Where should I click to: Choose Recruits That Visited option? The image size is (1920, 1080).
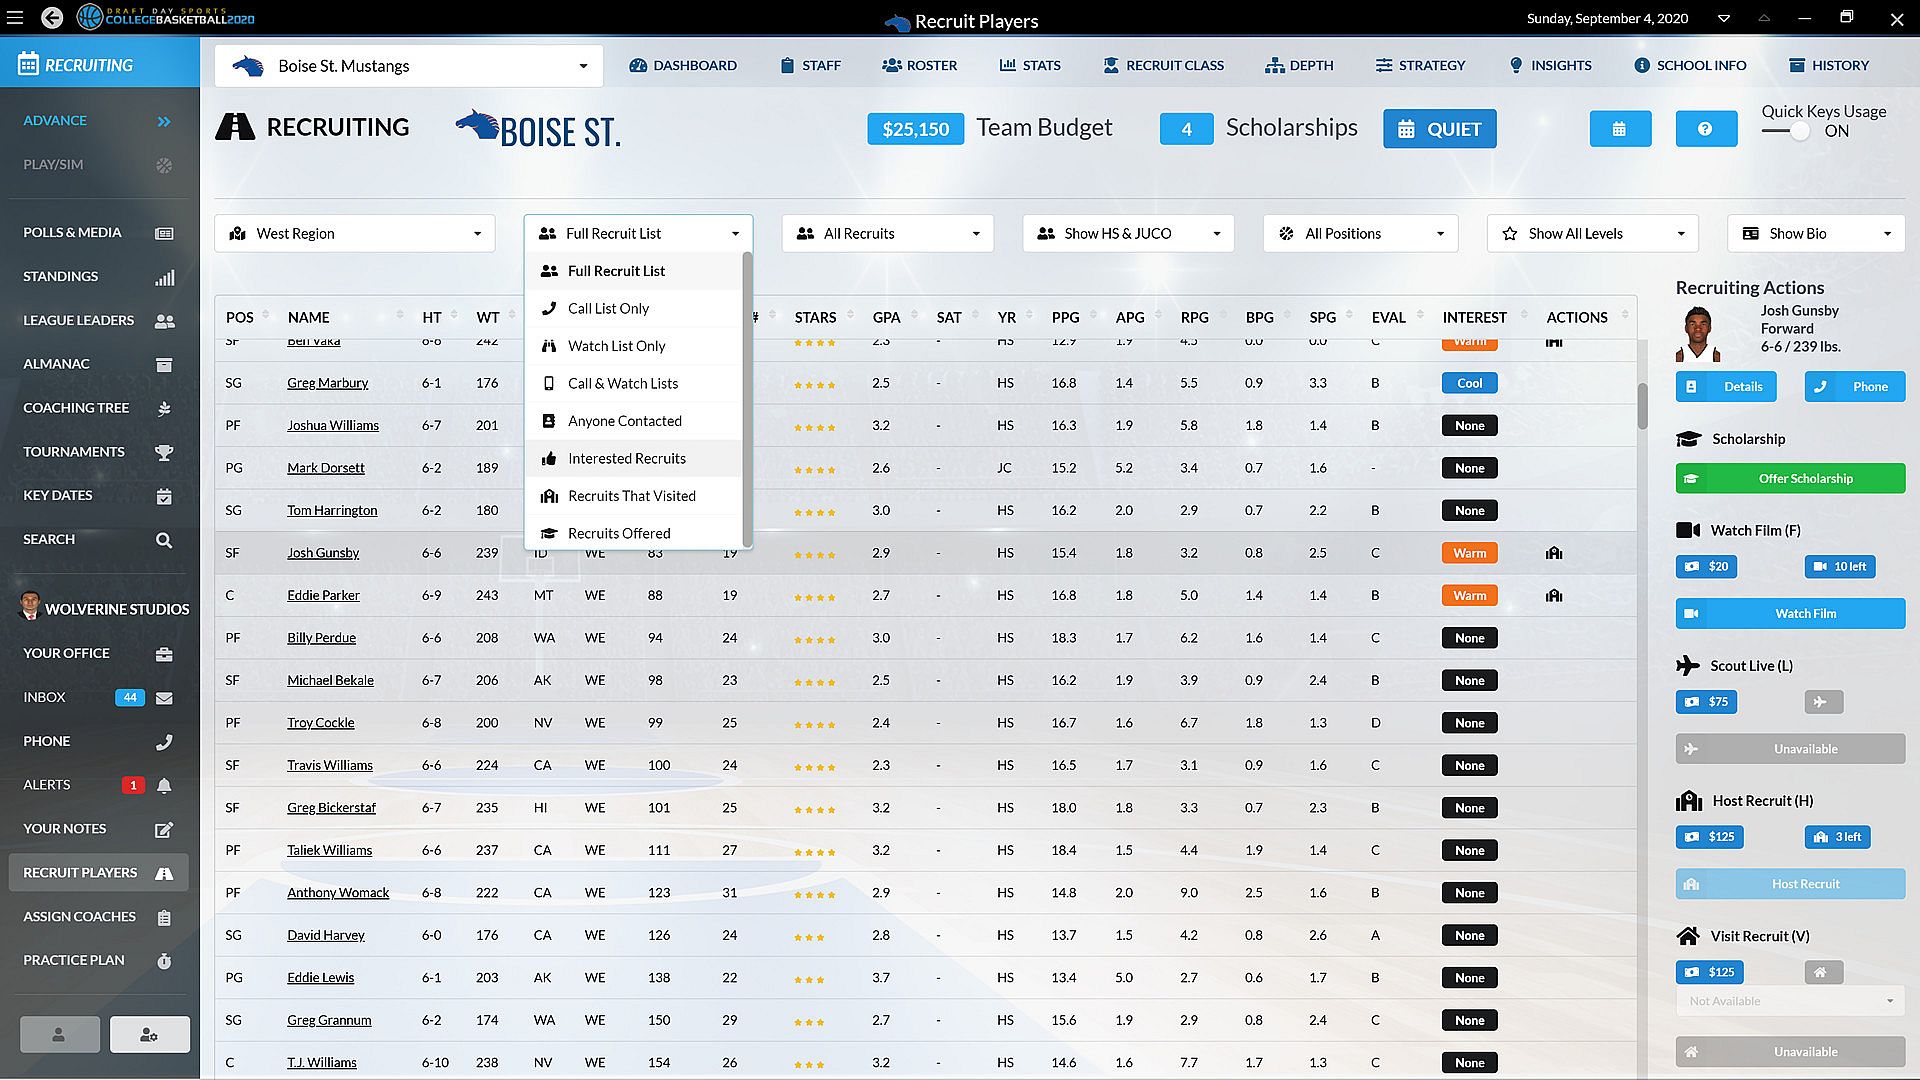pos(631,496)
